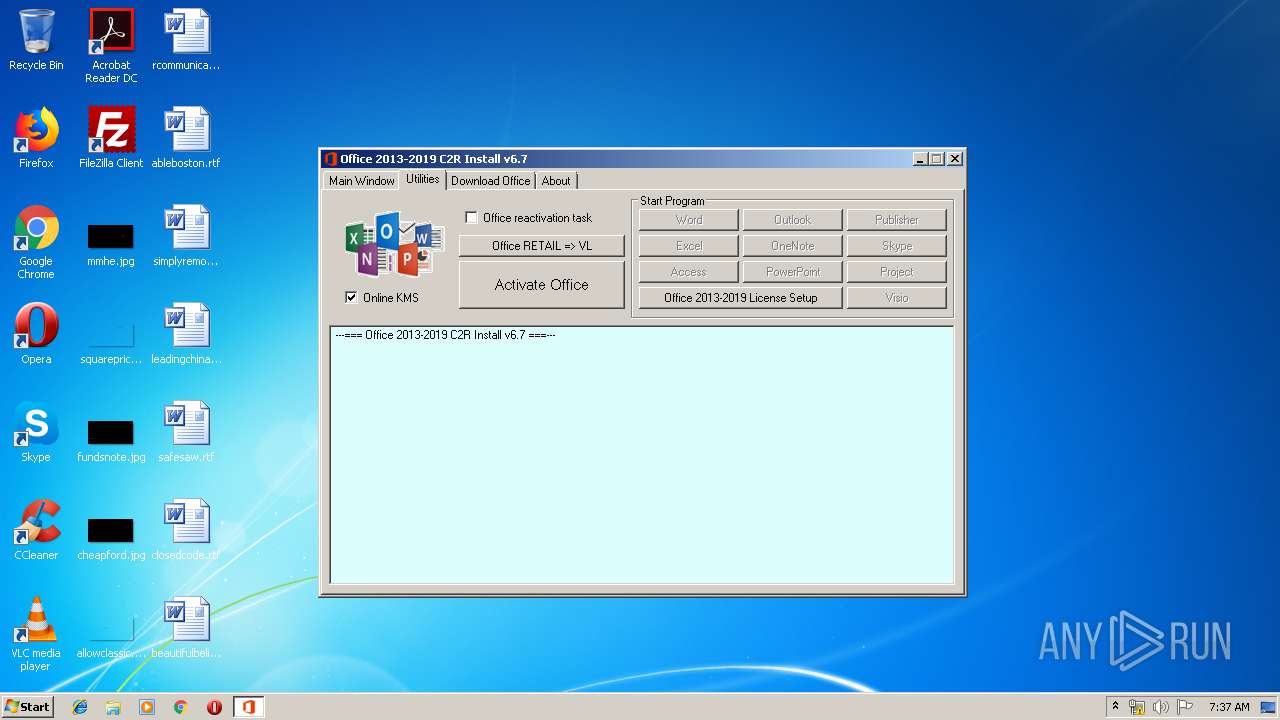Click the PowerPoint start button
This screenshot has height=720, width=1280.
pyautogui.click(x=793, y=272)
